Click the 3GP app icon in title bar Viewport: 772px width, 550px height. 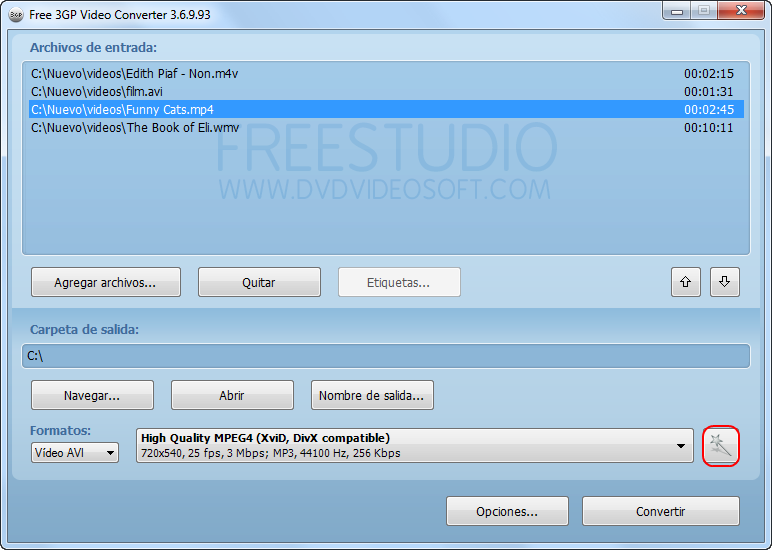pyautogui.click(x=16, y=15)
